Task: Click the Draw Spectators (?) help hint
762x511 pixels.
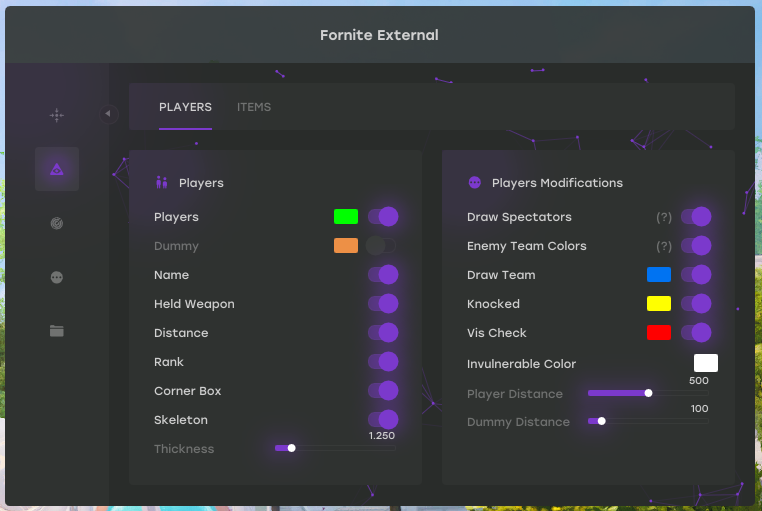Action: pos(664,217)
